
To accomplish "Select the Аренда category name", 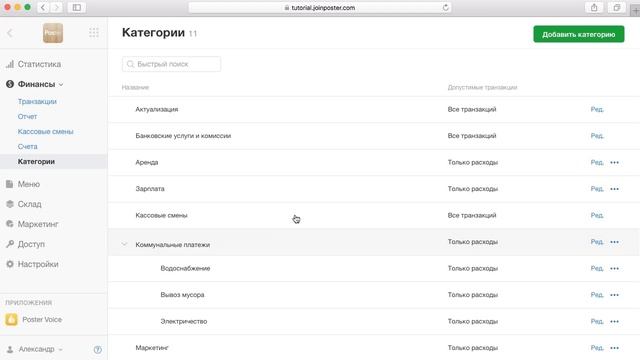I will pyautogui.click(x=147, y=162).
